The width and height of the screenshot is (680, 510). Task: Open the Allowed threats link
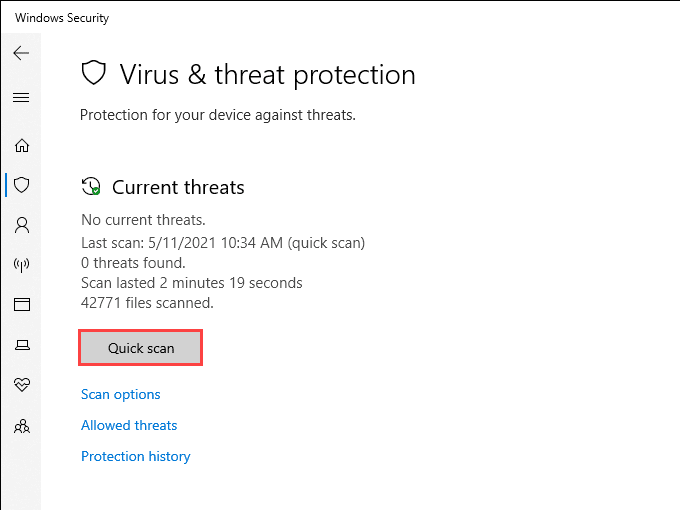click(129, 425)
